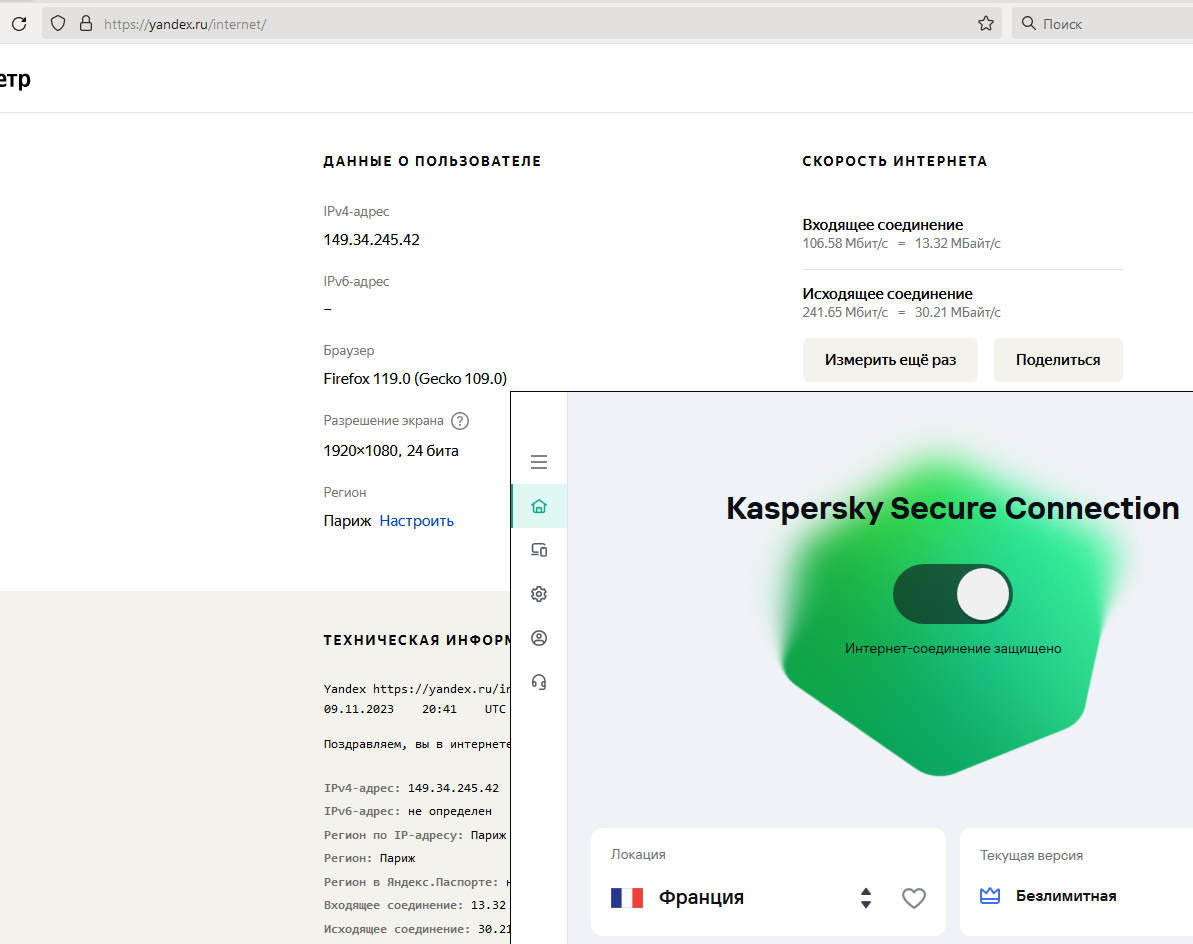The image size is (1193, 944).
Task: Click the region name Париж beside Настроить
Action: click(x=347, y=521)
